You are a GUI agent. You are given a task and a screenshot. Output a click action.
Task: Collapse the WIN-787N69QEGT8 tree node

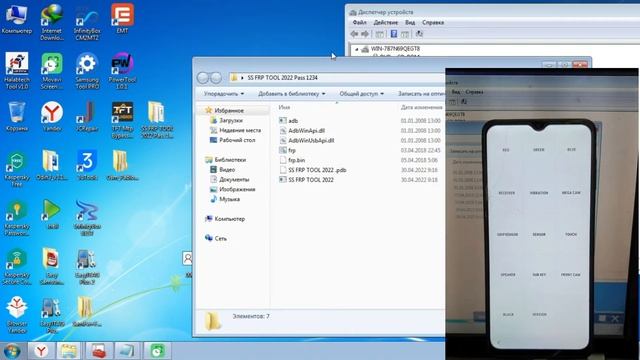tap(356, 49)
